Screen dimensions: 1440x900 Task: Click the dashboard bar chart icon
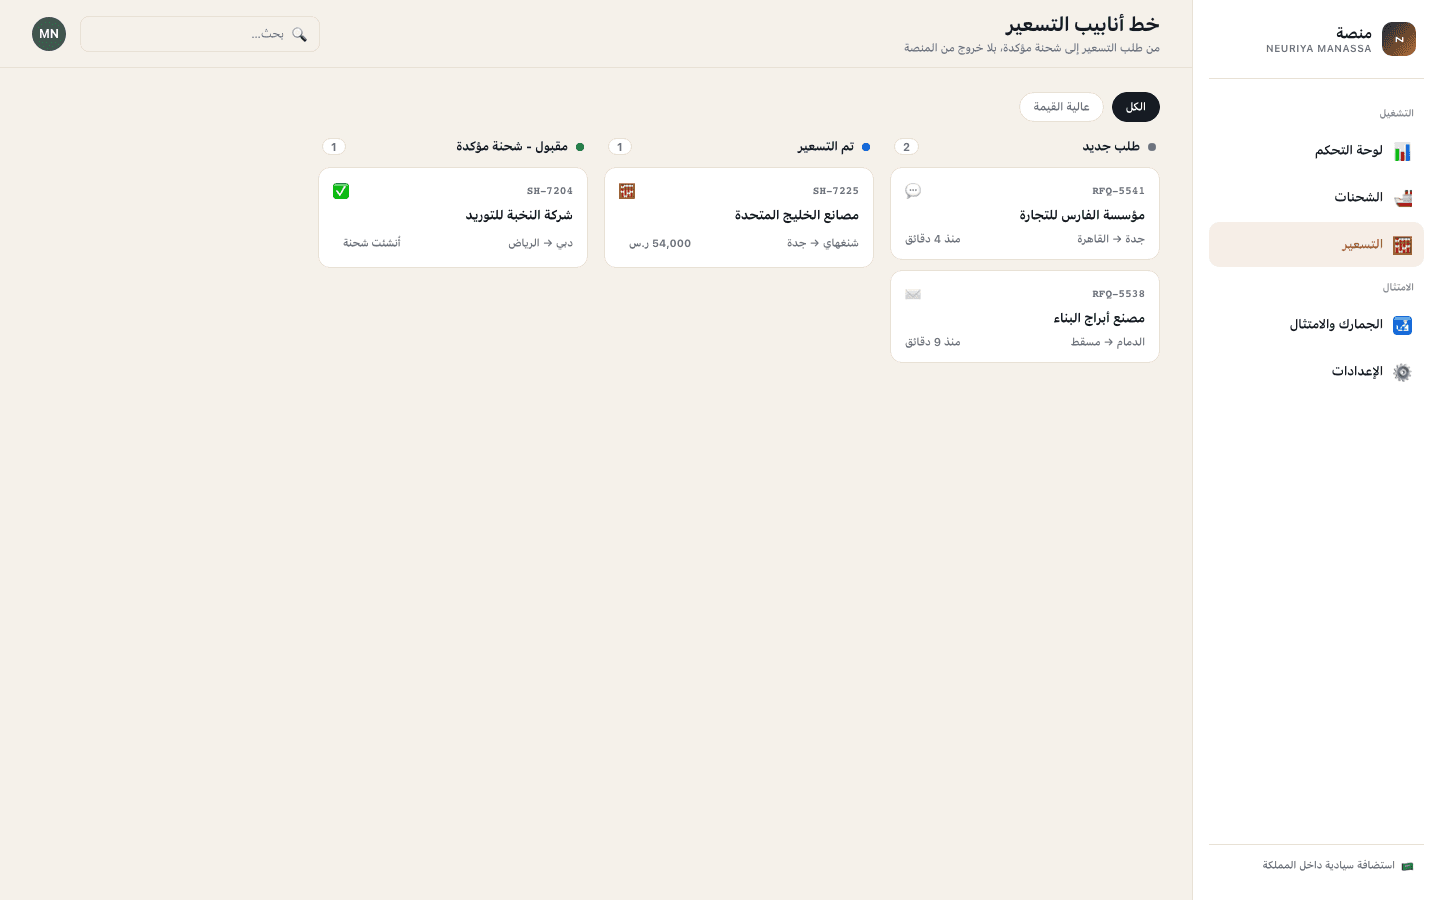(1402, 151)
